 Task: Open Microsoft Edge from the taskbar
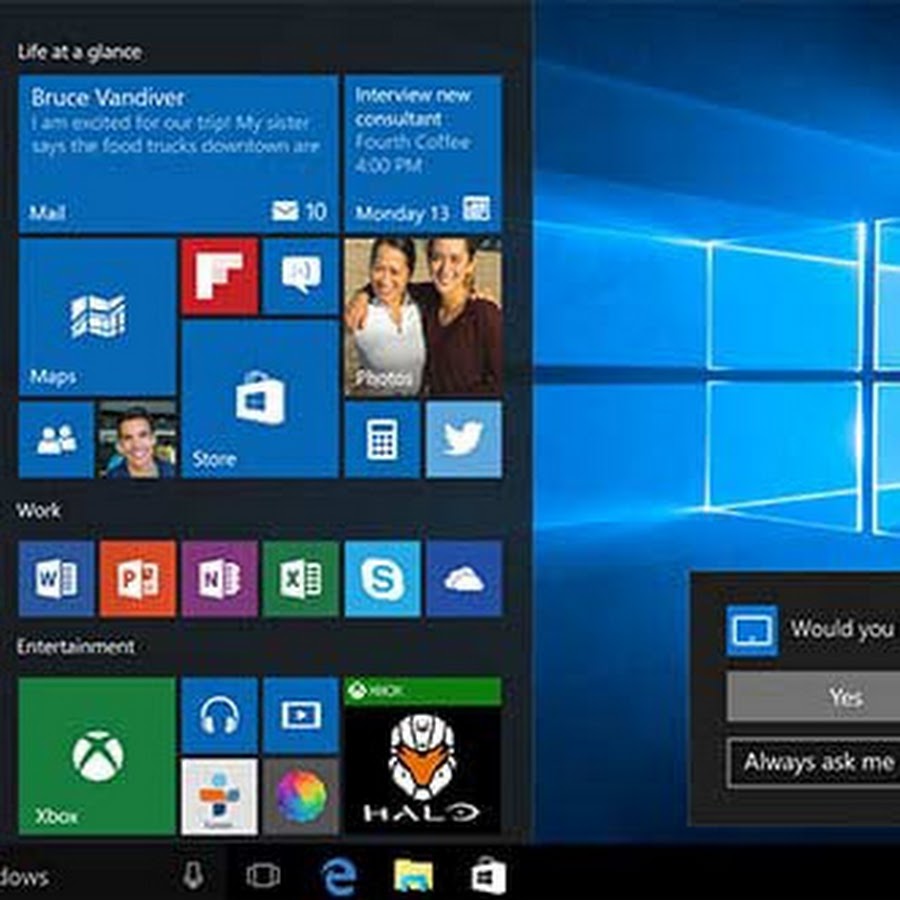338,877
